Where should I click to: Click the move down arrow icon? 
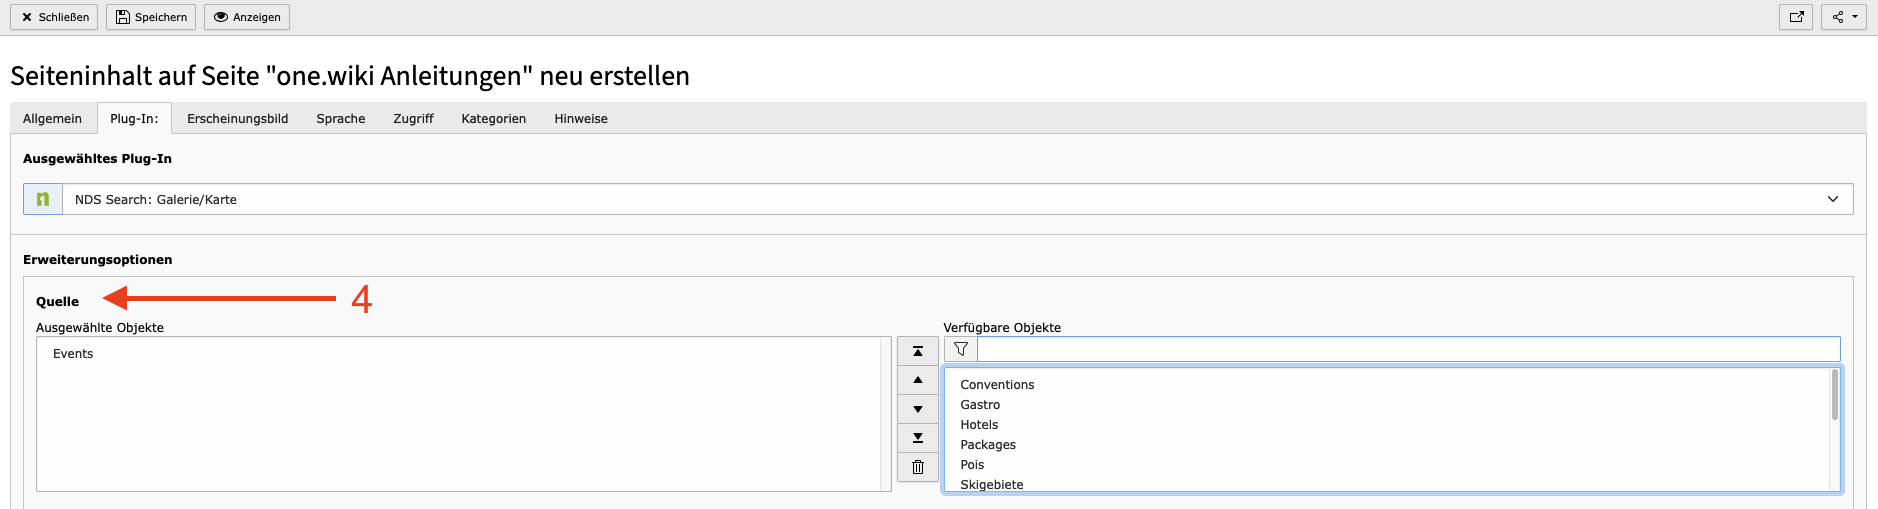pyautogui.click(x=917, y=409)
